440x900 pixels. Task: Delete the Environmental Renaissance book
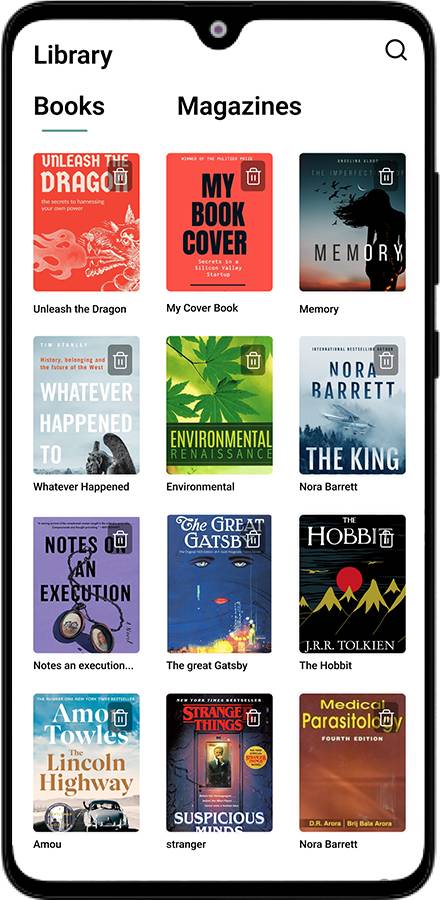tap(253, 360)
